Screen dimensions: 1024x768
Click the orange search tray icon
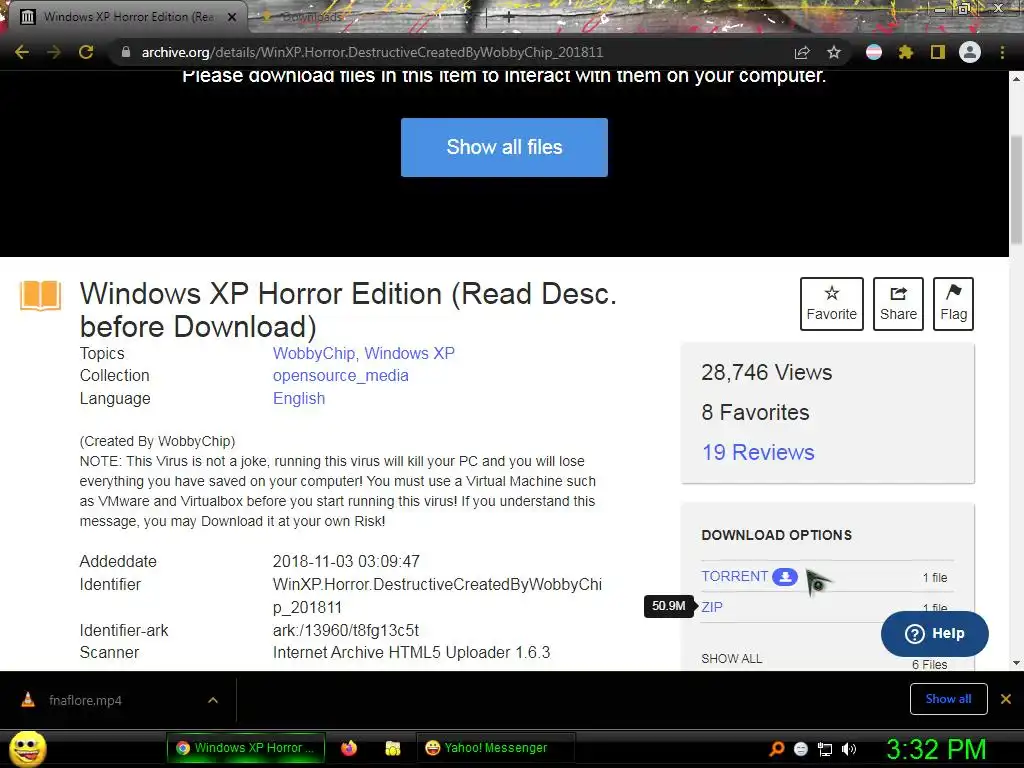point(777,749)
